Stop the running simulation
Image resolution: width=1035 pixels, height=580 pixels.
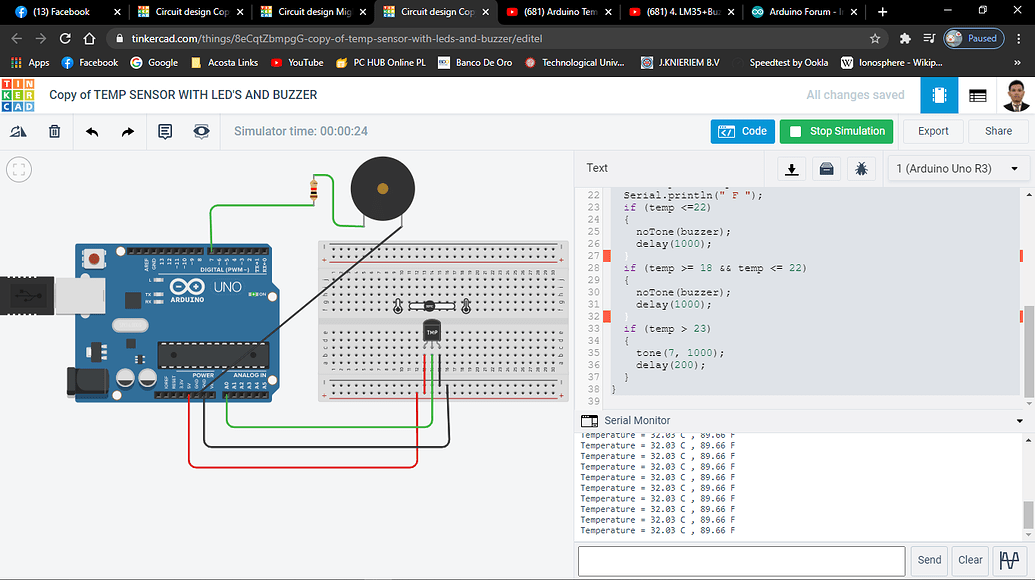836,131
